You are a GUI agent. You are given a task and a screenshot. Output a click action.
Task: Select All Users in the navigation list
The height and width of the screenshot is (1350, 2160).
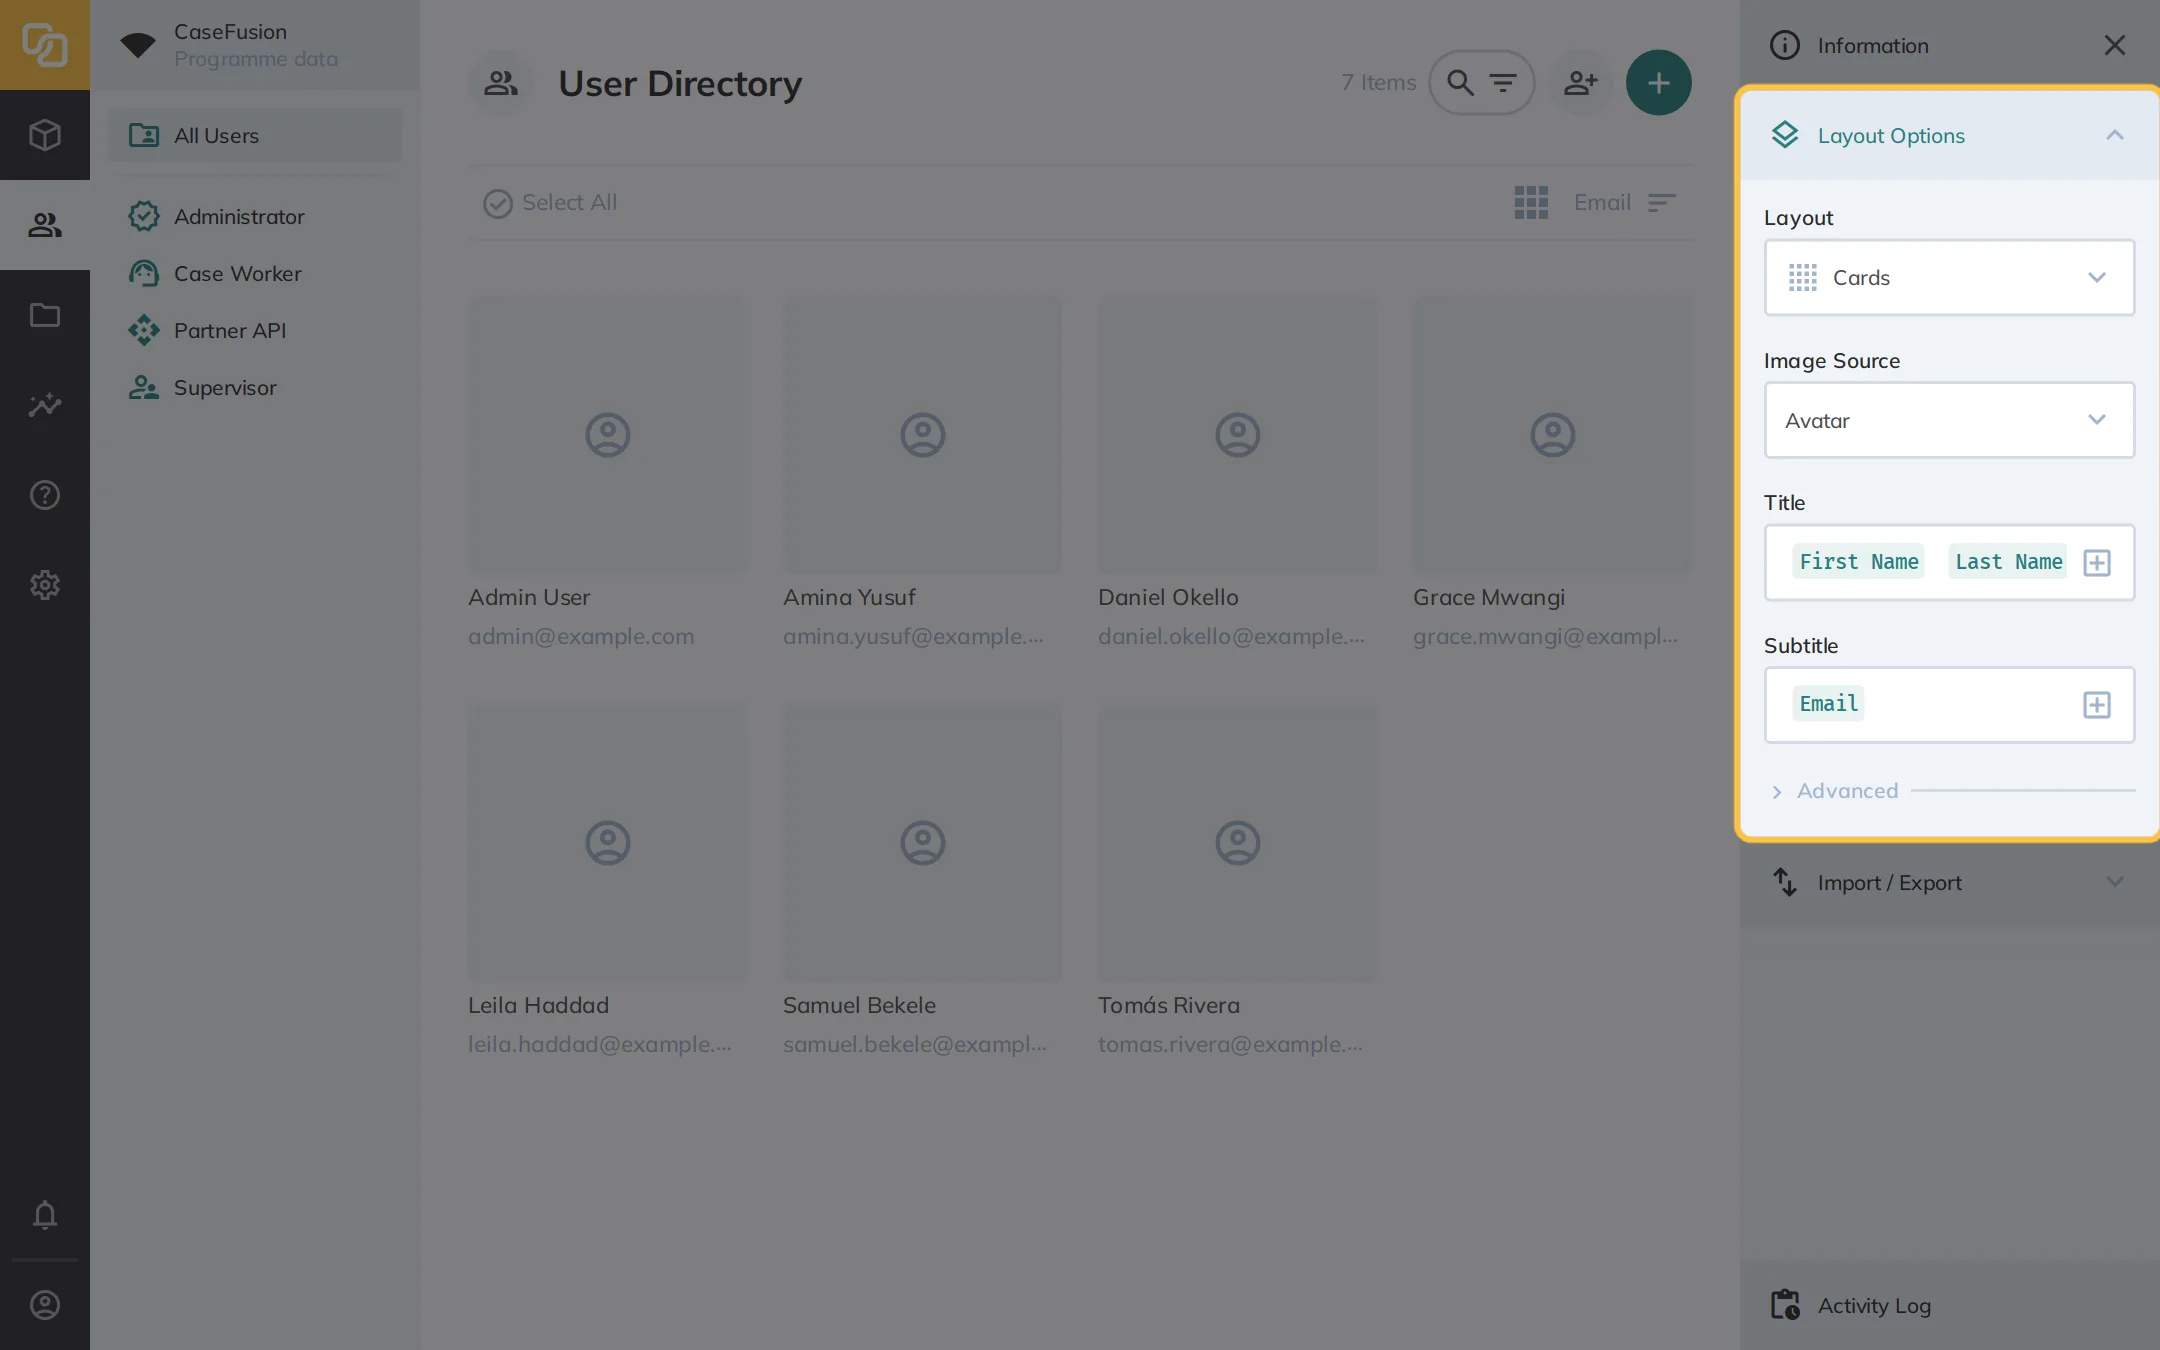[x=255, y=135]
